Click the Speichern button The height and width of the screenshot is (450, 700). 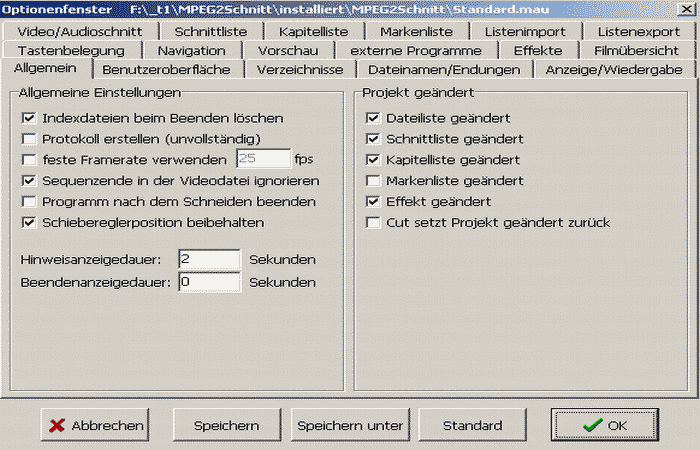[226, 425]
